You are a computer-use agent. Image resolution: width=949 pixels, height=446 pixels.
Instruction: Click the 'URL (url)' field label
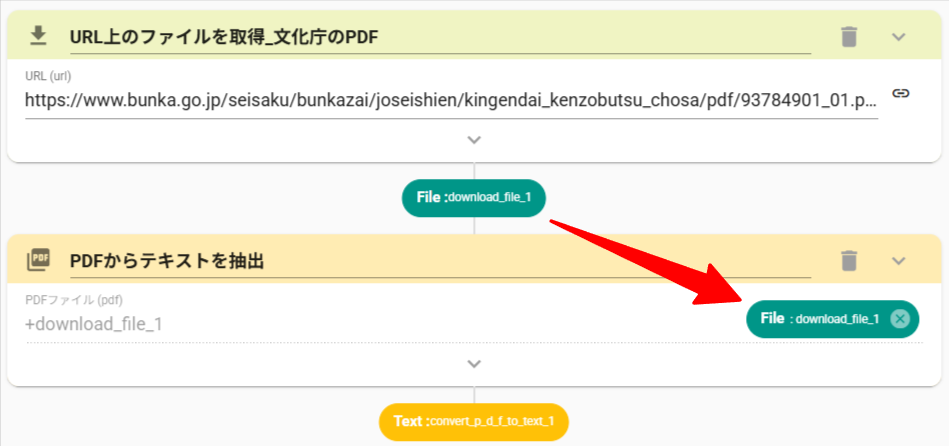tap(48, 76)
